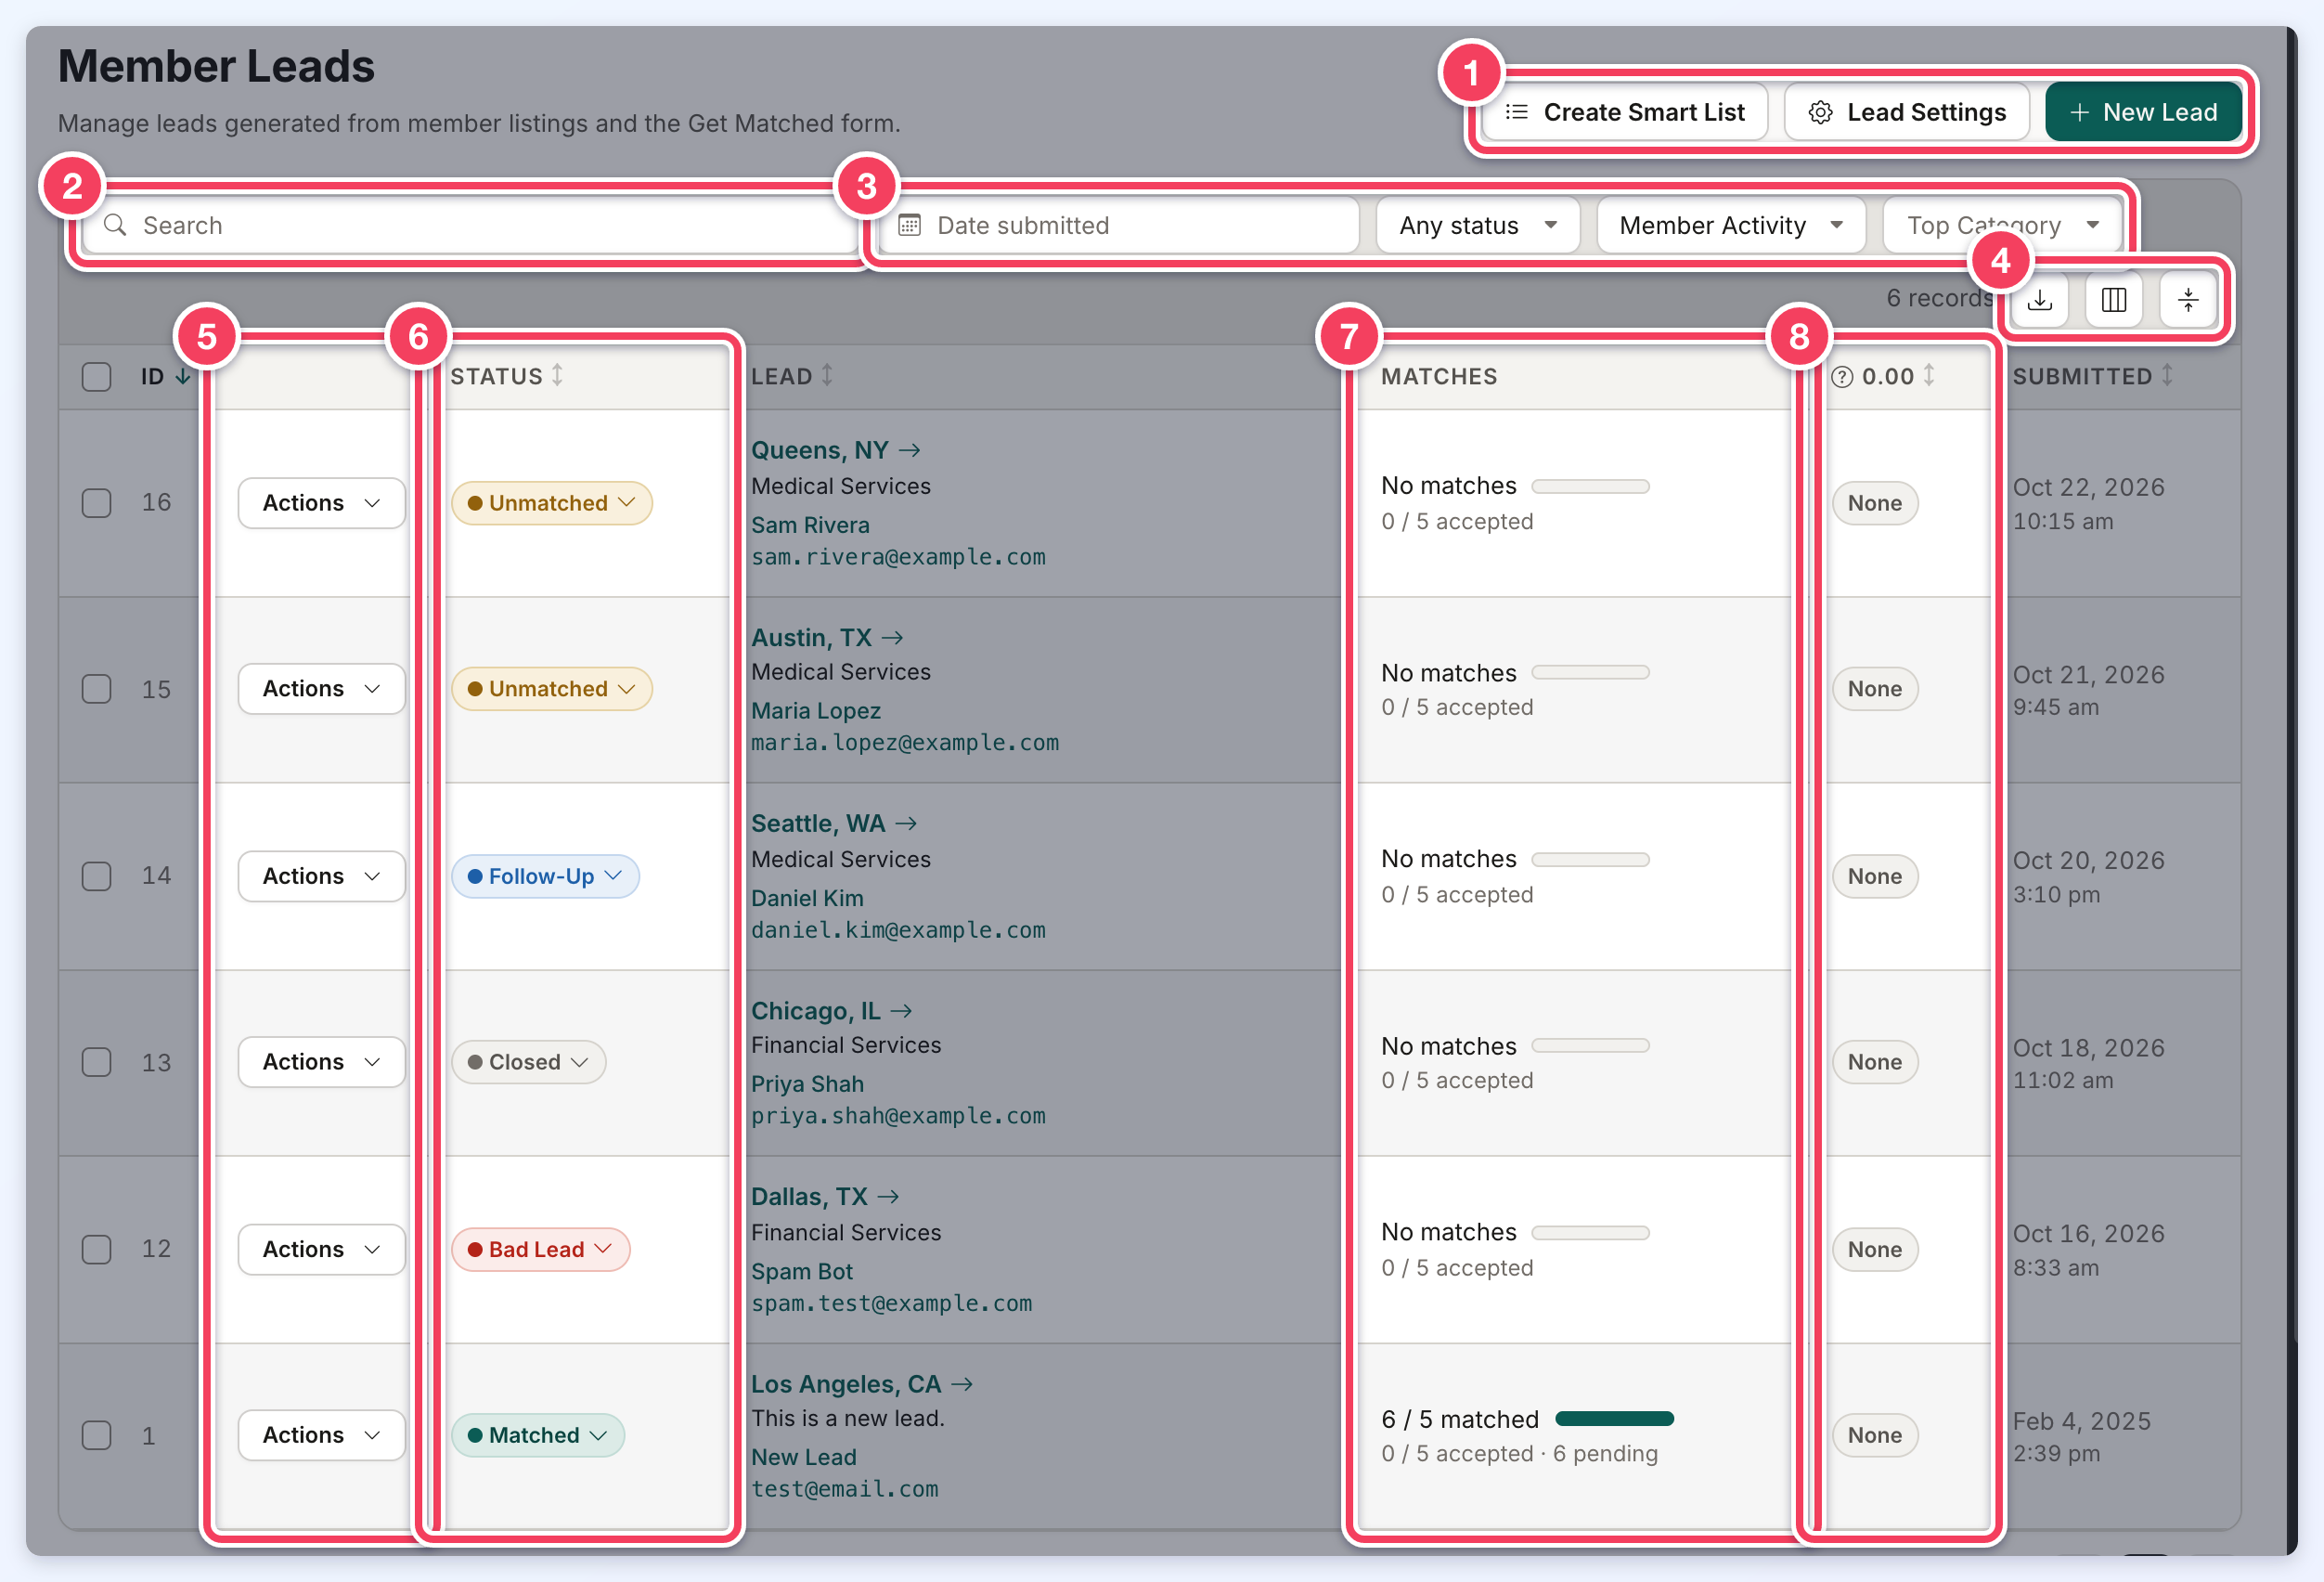Viewport: 2324px width, 1582px height.
Task: Click the arrow next to Los Angeles, CA
Action: tap(962, 1384)
